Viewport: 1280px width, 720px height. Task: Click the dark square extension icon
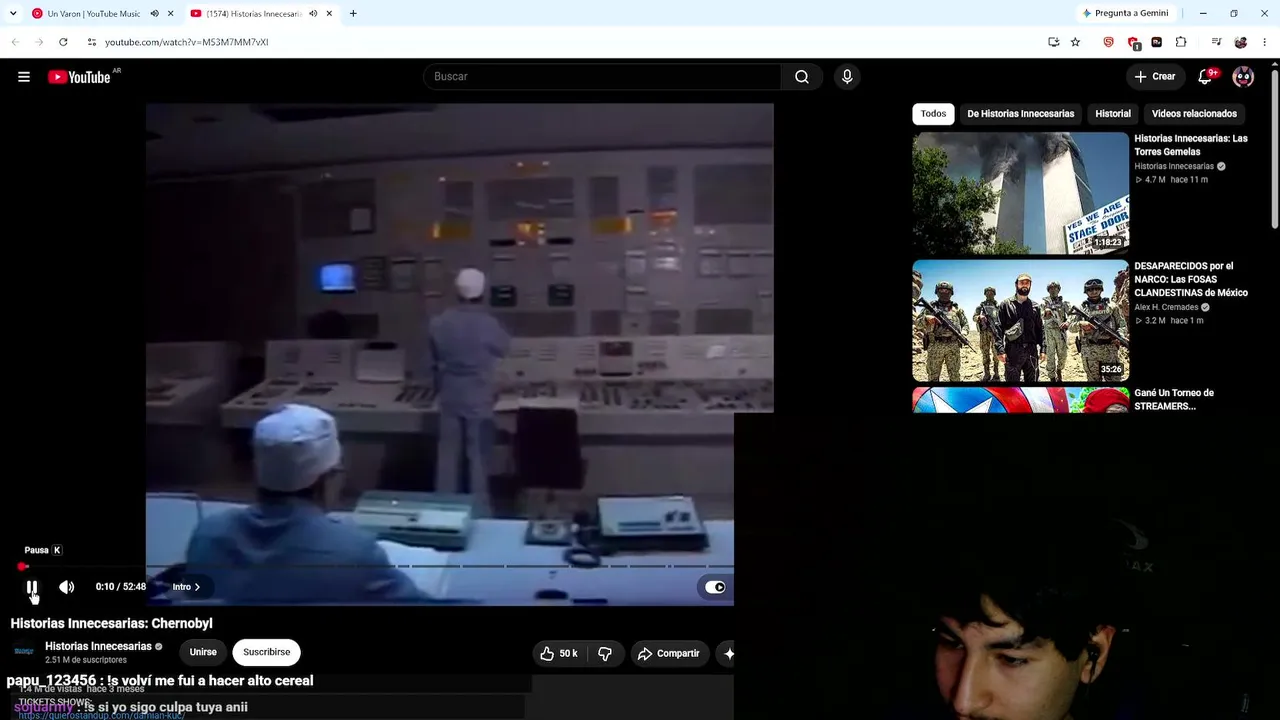(x=1157, y=42)
